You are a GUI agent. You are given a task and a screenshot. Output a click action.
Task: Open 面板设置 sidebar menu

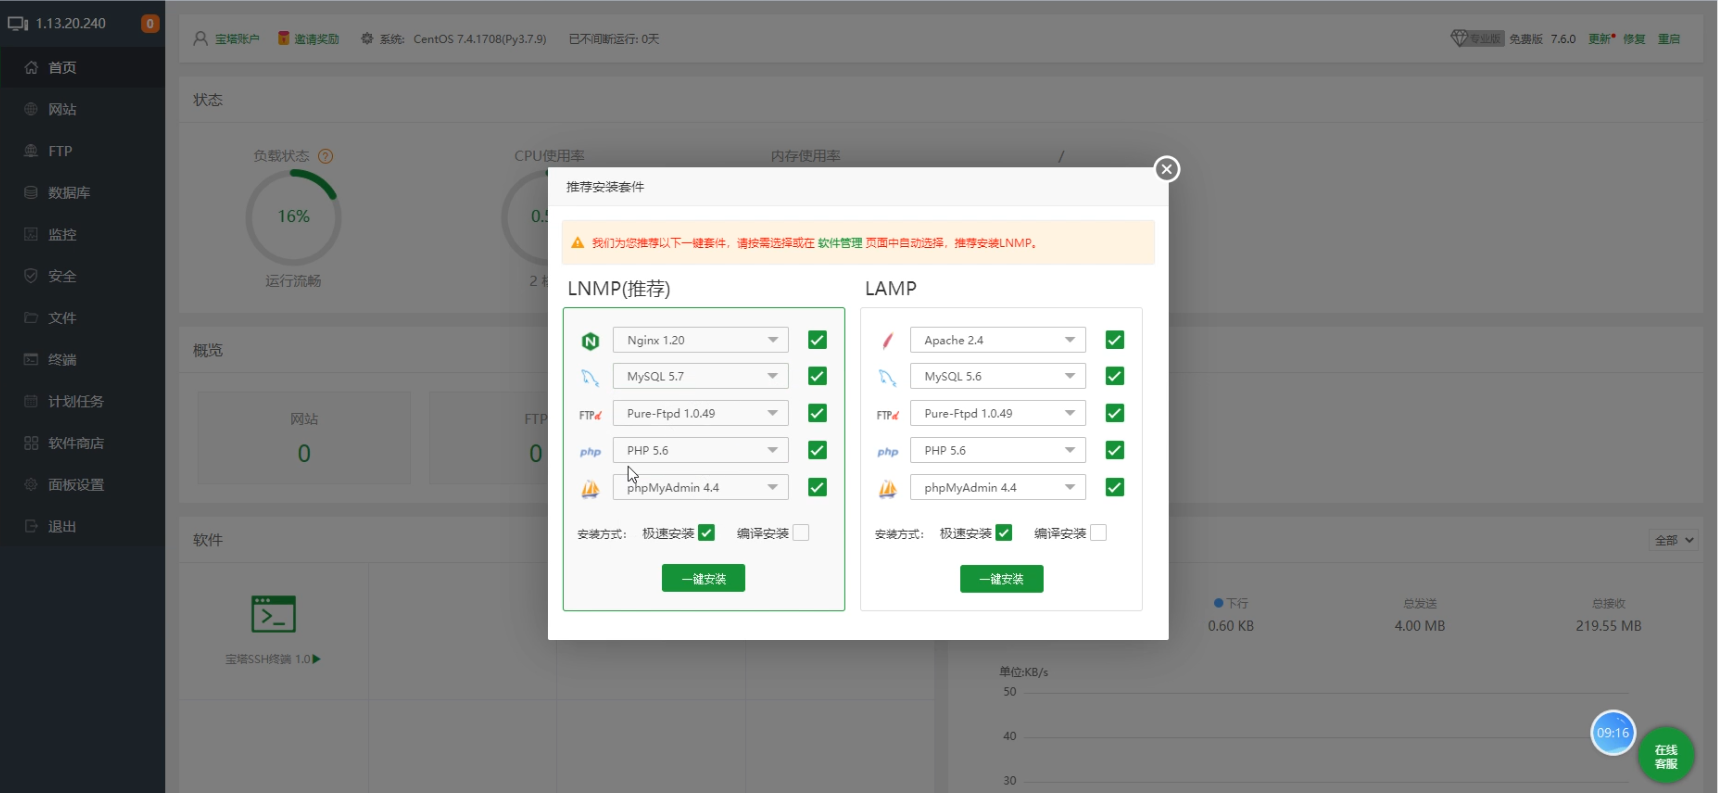[82, 484]
